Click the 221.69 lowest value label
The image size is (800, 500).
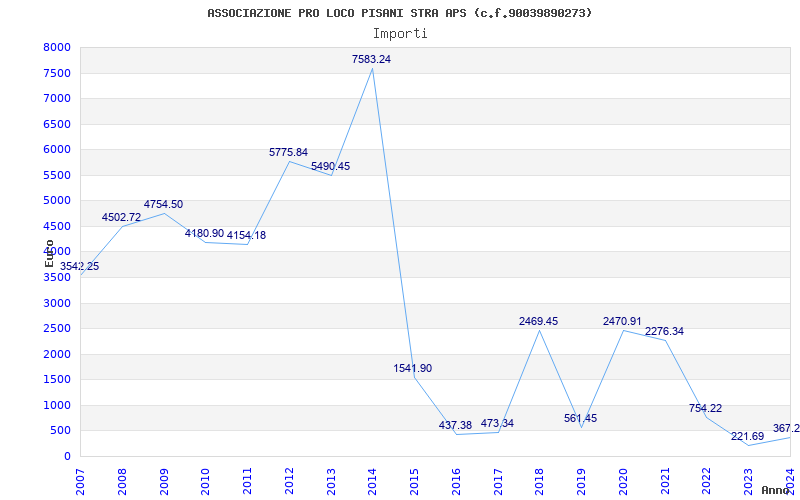click(747, 436)
